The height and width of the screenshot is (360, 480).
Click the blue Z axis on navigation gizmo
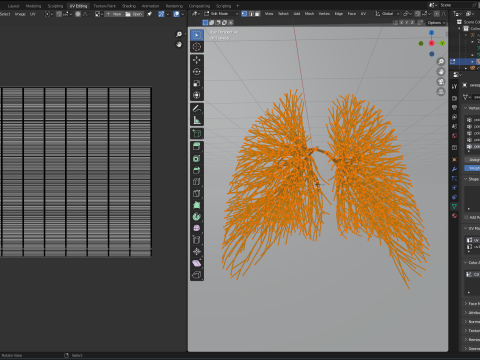[x=432, y=33]
